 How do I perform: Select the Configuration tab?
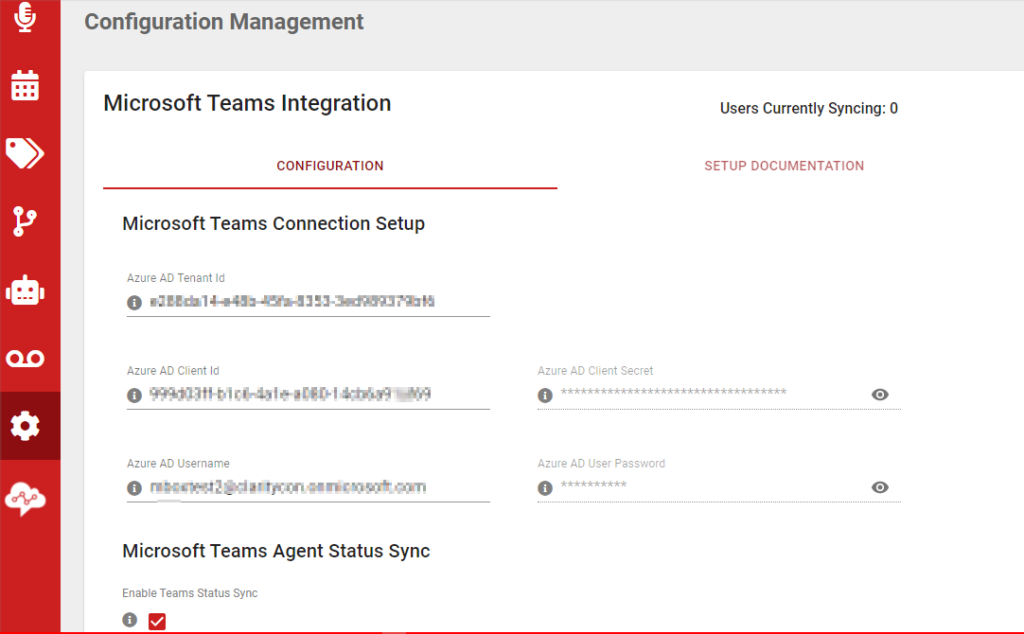[330, 165]
